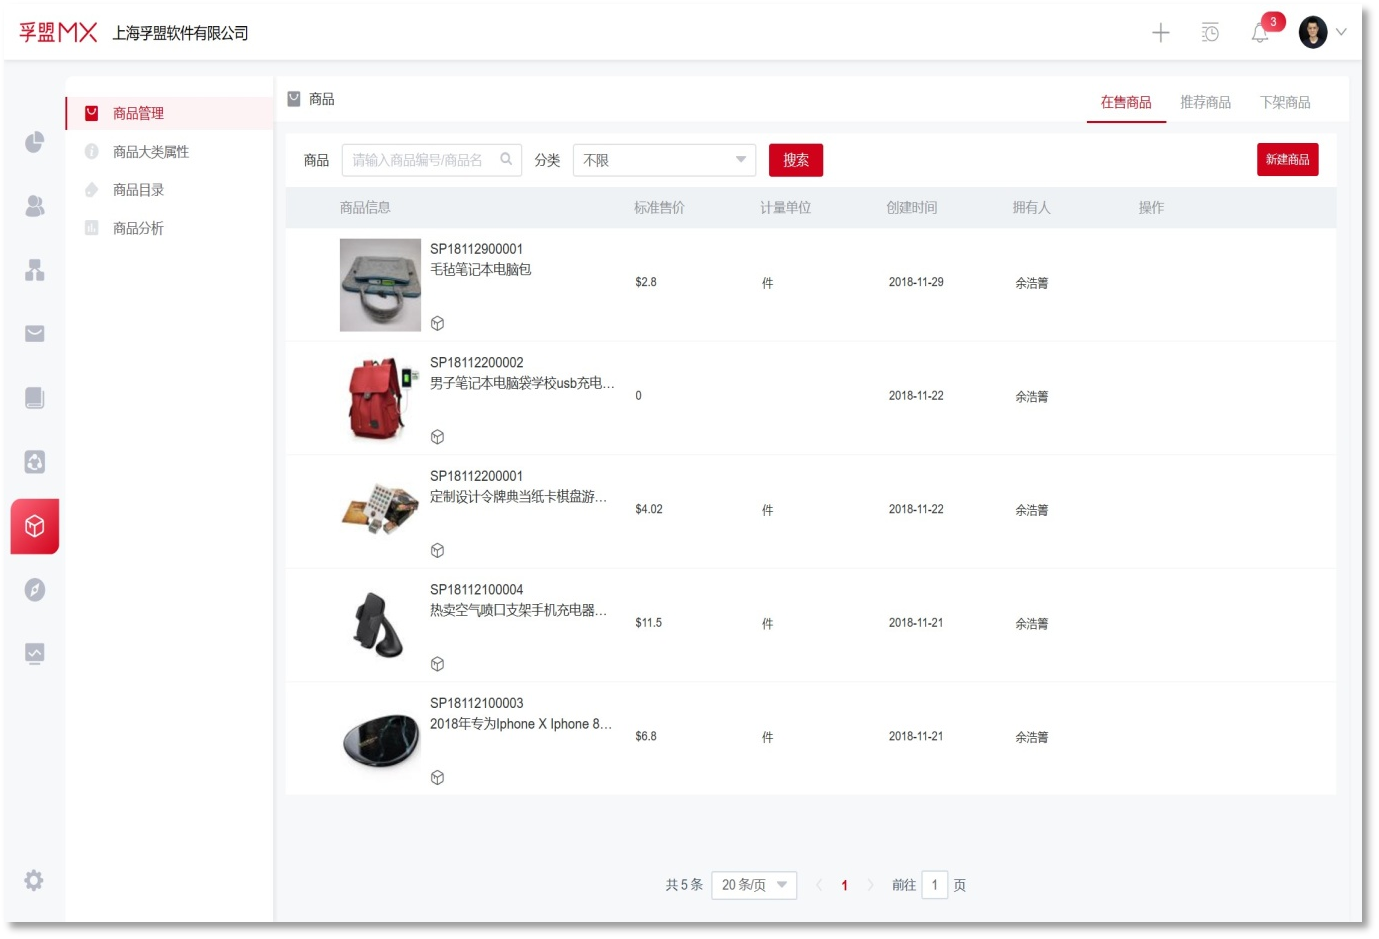Click the search magnifier in product input
The width and height of the screenshot is (1379, 939).
506,159
